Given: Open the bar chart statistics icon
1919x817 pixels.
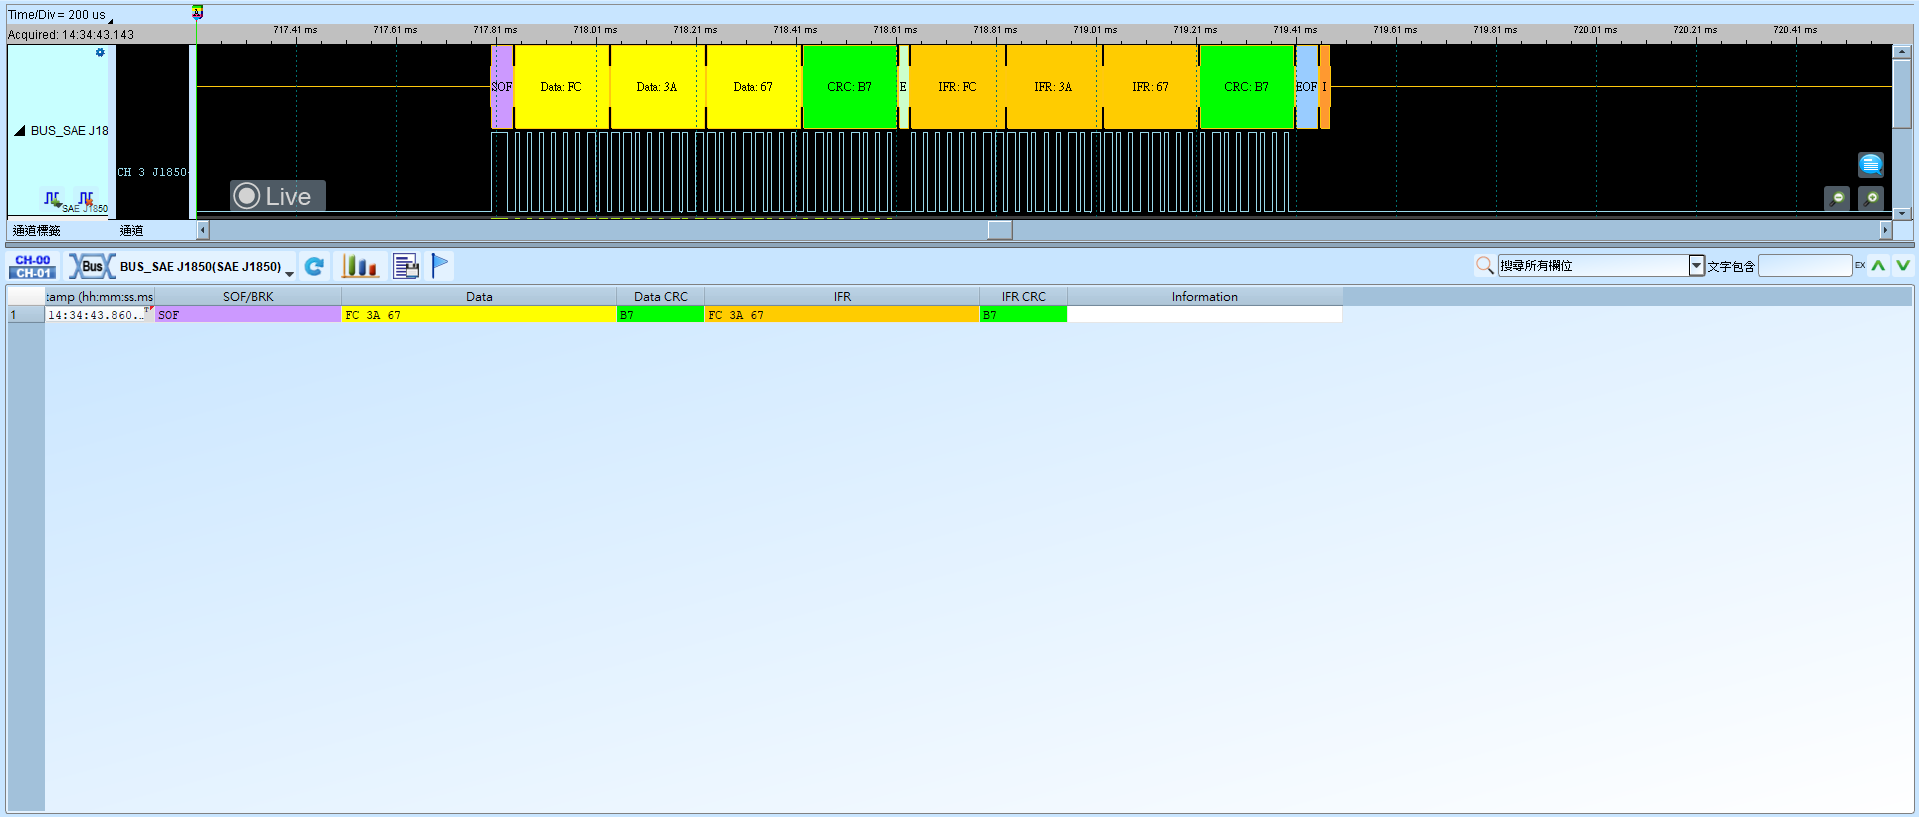Looking at the screenshot, I should pos(360,266).
